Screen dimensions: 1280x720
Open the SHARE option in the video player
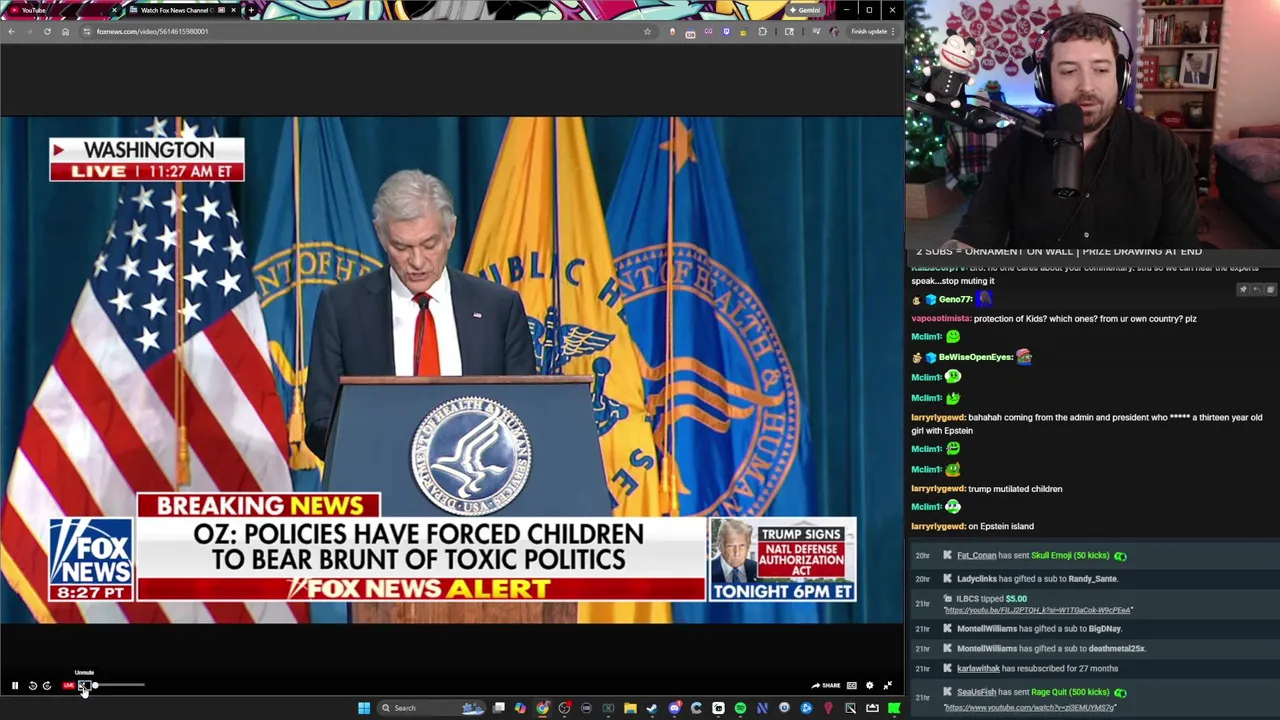pos(826,685)
